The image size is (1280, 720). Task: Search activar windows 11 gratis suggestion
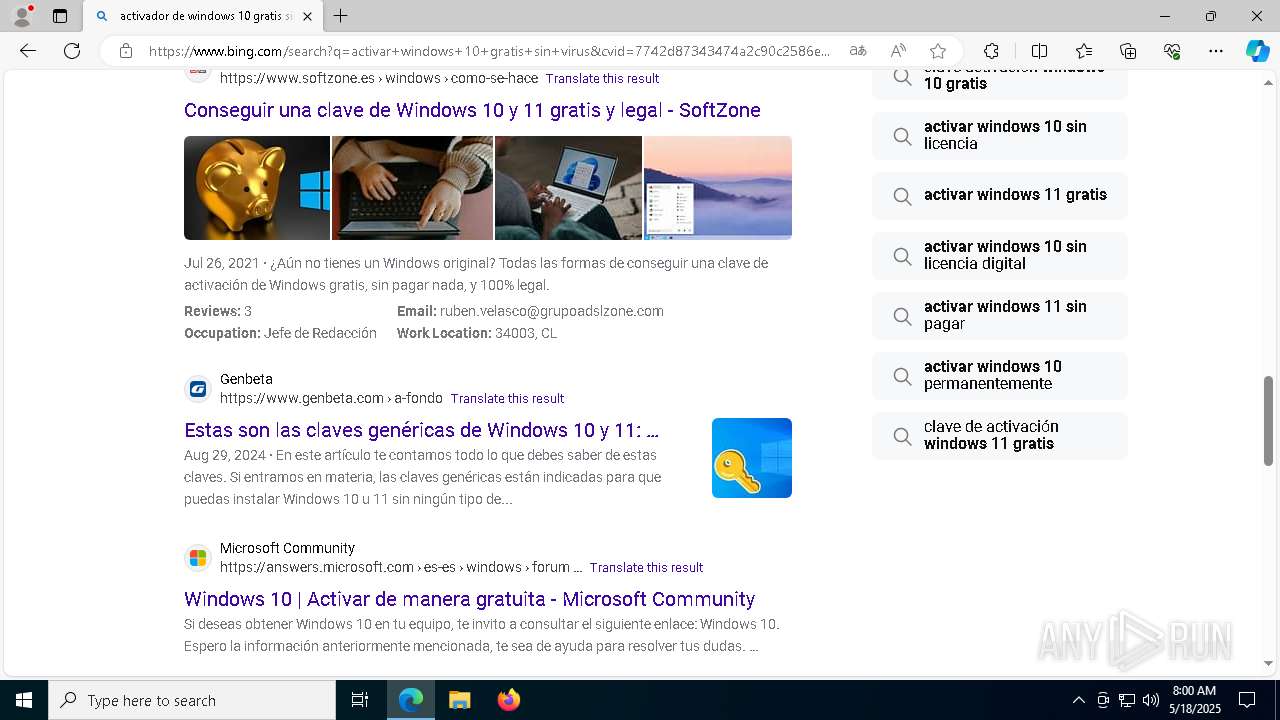(1000, 195)
